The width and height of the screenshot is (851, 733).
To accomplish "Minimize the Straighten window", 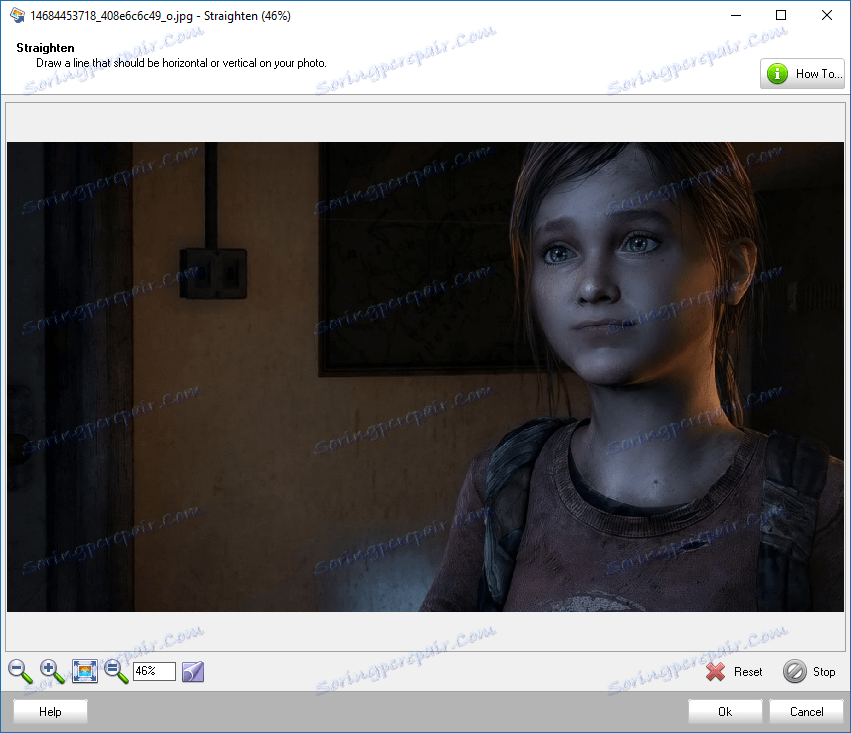I will (x=736, y=15).
